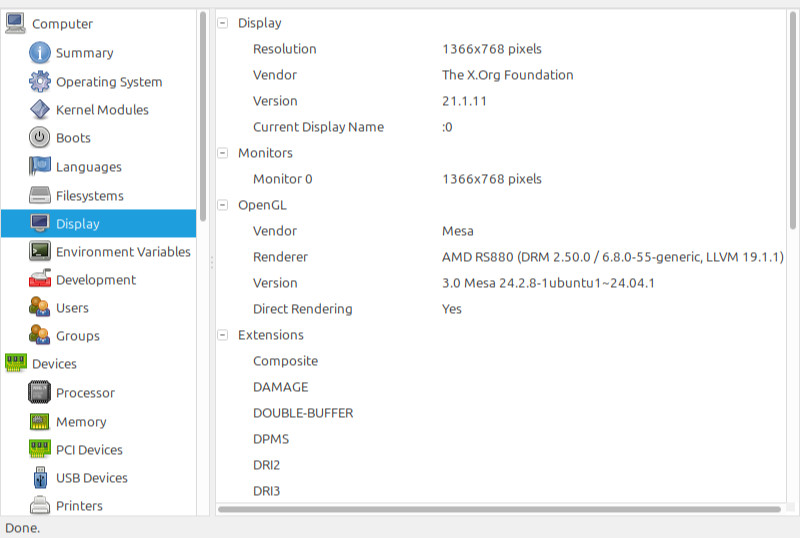The height and width of the screenshot is (538, 800).
Task: Select the Boots label
Action: tap(73, 138)
